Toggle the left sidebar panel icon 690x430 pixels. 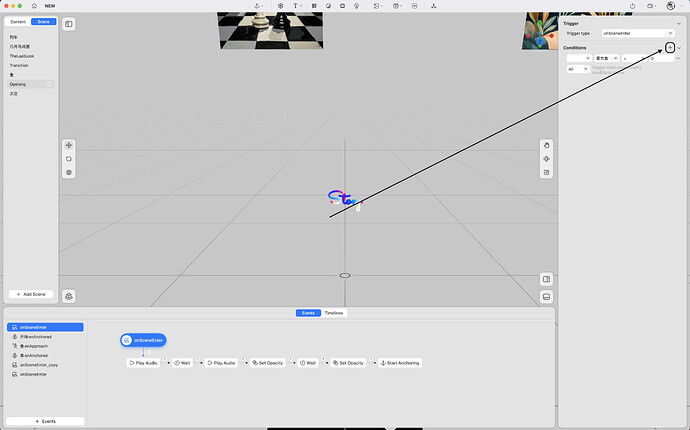pos(68,23)
